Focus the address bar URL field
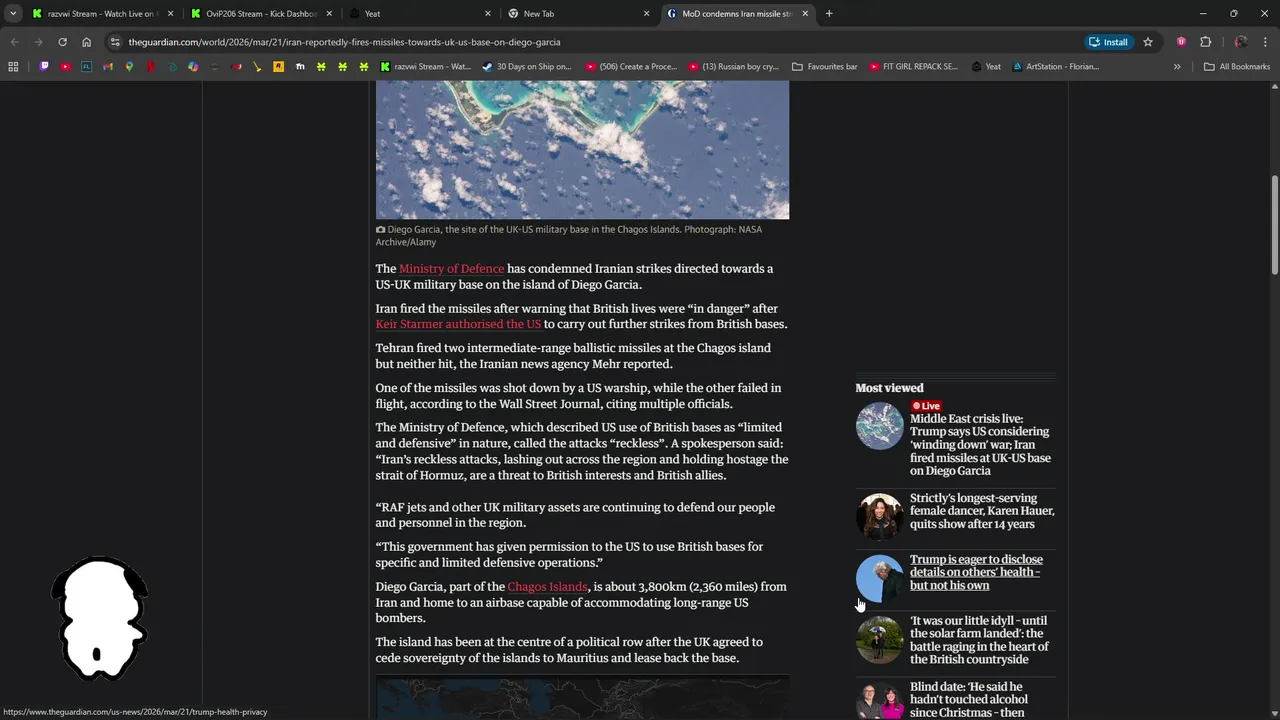The image size is (1280, 720). 600,42
